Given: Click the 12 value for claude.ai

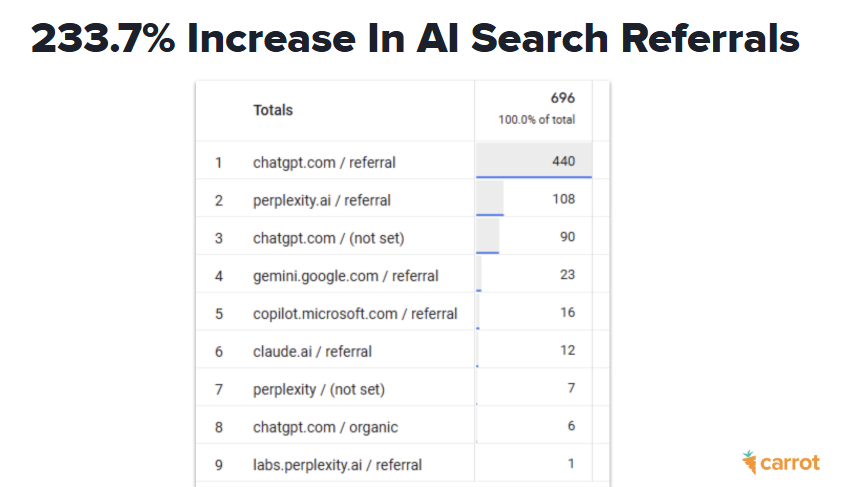Looking at the screenshot, I should 567,351.
